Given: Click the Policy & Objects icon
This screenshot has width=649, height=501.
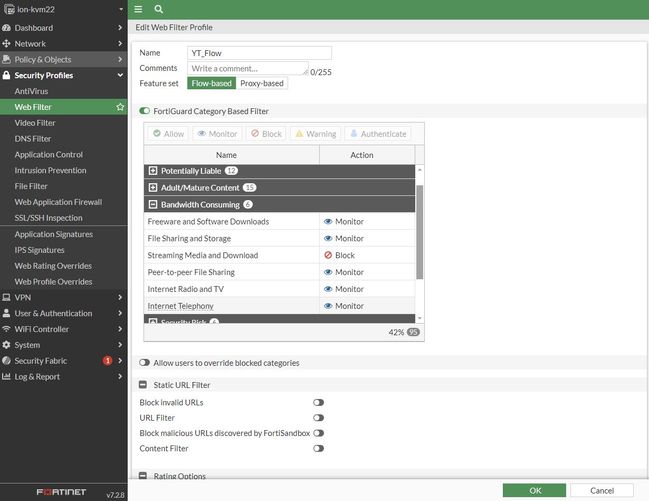Looking at the screenshot, I should 6,59.
